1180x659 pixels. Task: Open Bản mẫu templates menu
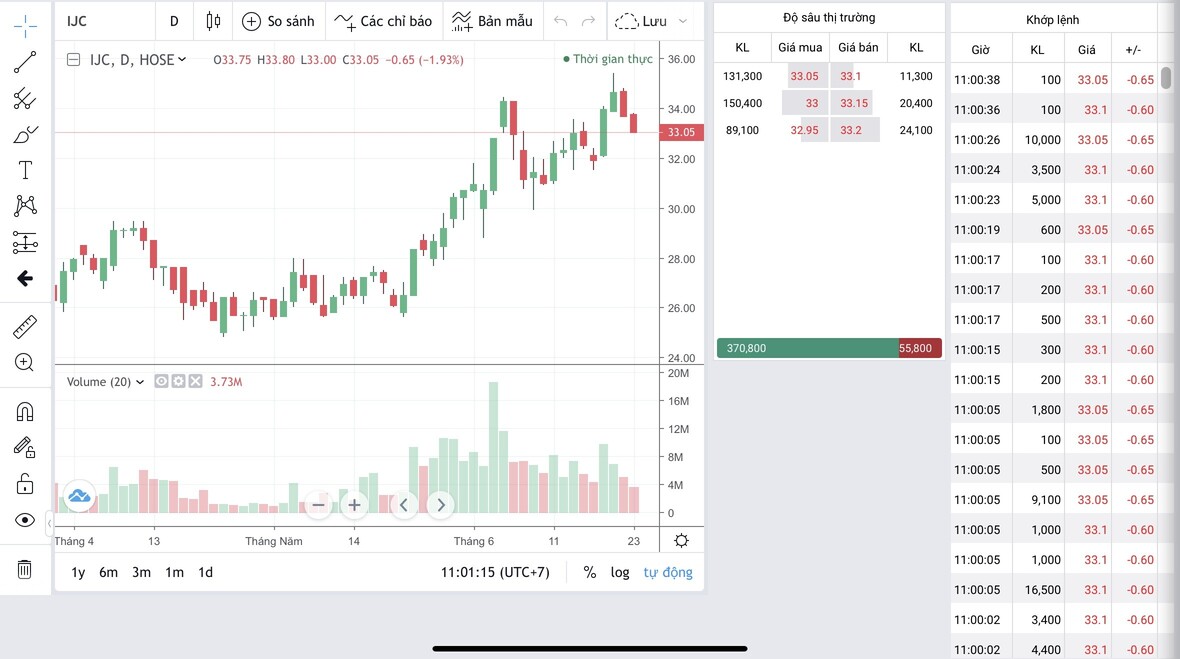click(492, 21)
